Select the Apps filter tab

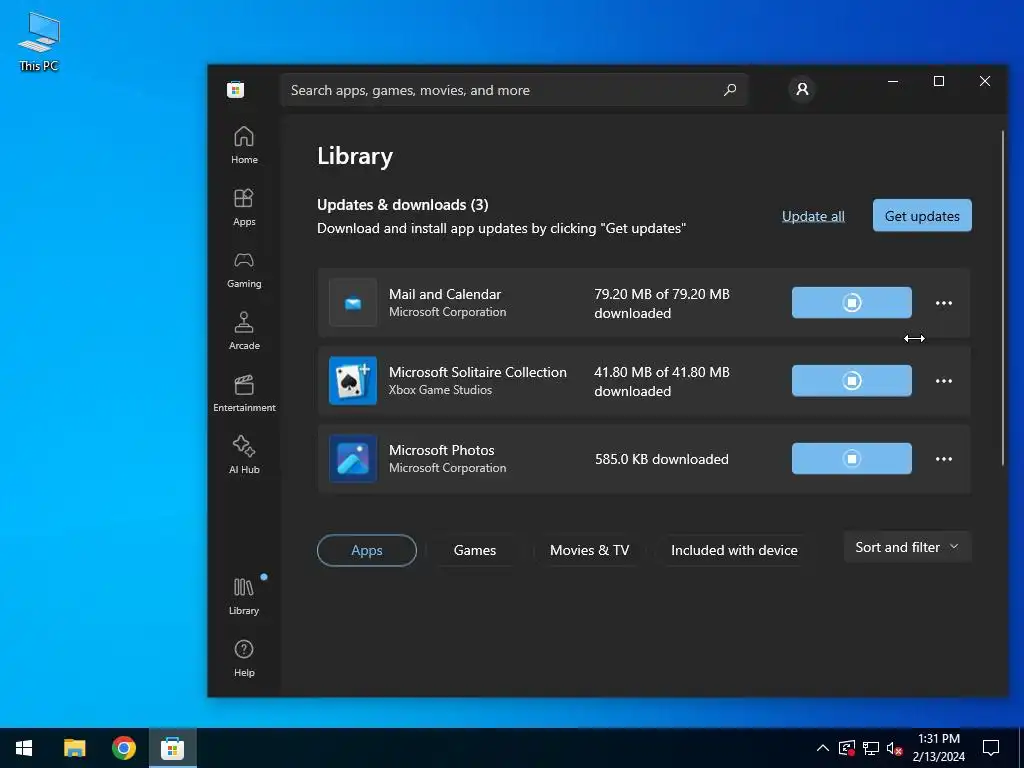366,551
